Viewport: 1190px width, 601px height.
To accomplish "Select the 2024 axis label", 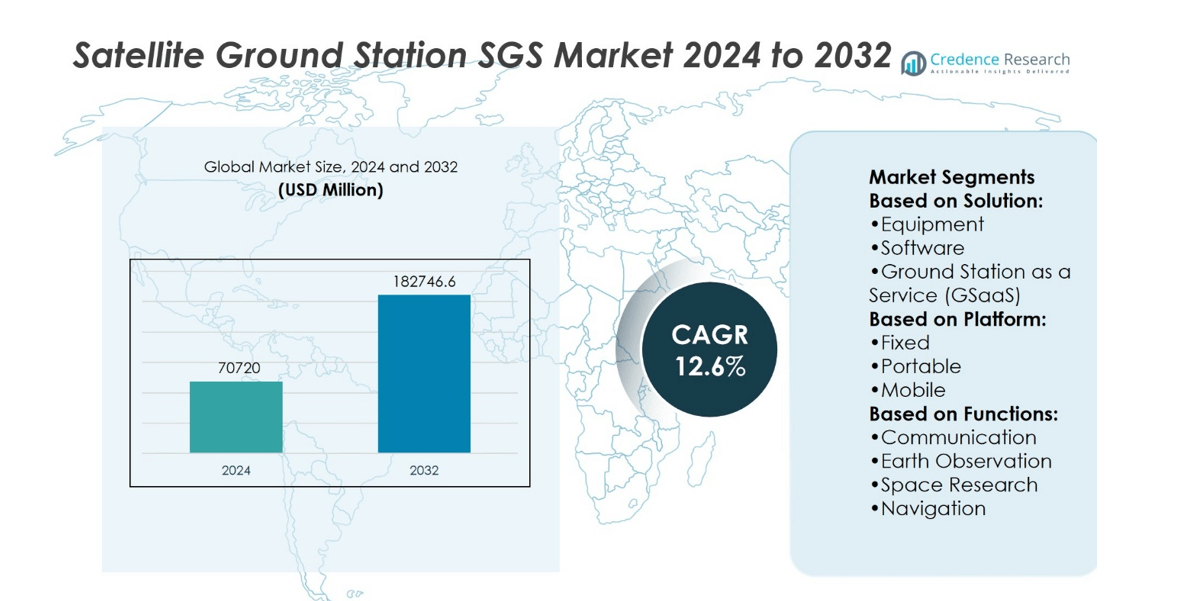I will [x=237, y=470].
